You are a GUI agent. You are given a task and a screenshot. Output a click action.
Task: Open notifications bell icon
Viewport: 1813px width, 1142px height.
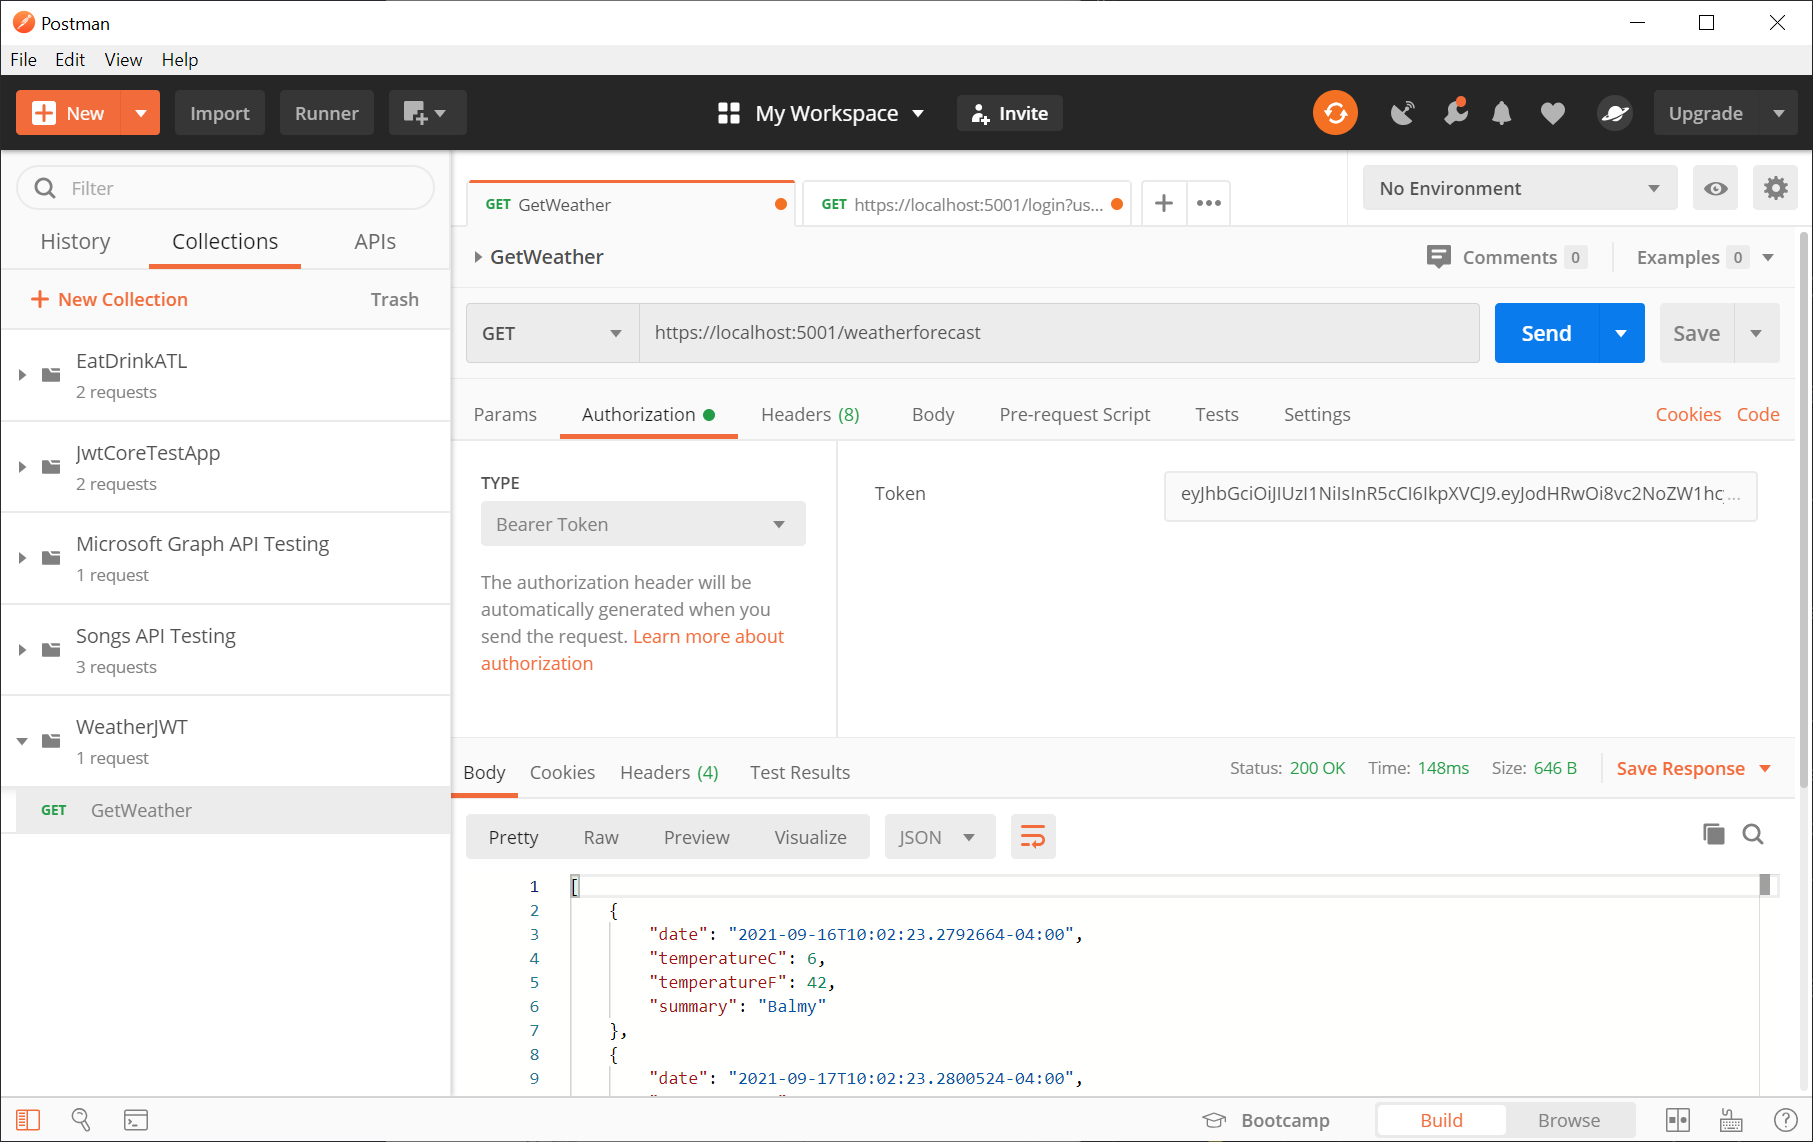[x=1501, y=113]
